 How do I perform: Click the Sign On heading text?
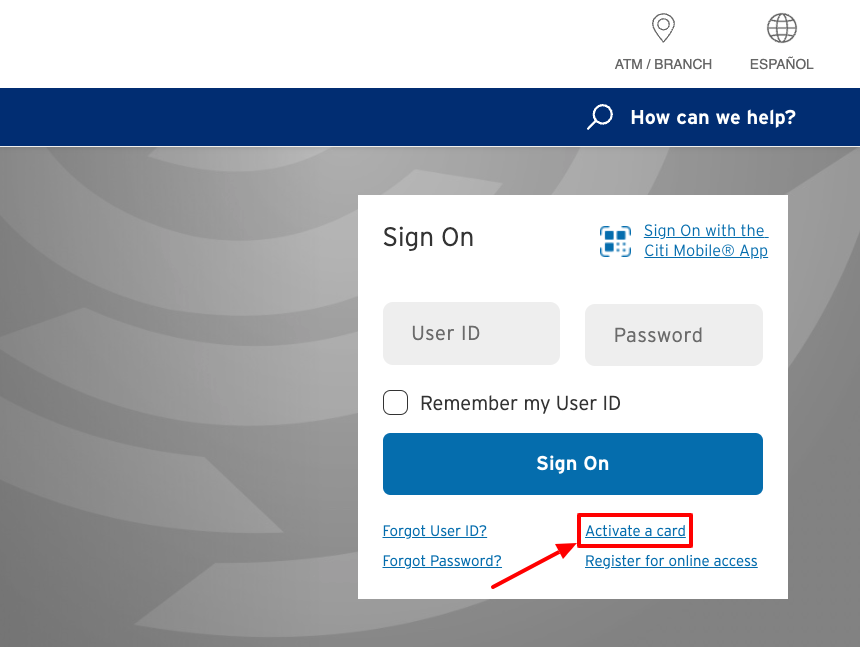[428, 238]
